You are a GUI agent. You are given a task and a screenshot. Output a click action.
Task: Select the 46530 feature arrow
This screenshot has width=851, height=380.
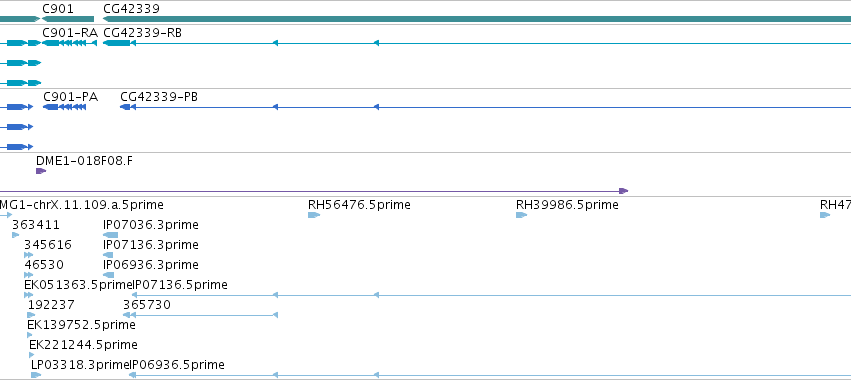tap(28, 275)
